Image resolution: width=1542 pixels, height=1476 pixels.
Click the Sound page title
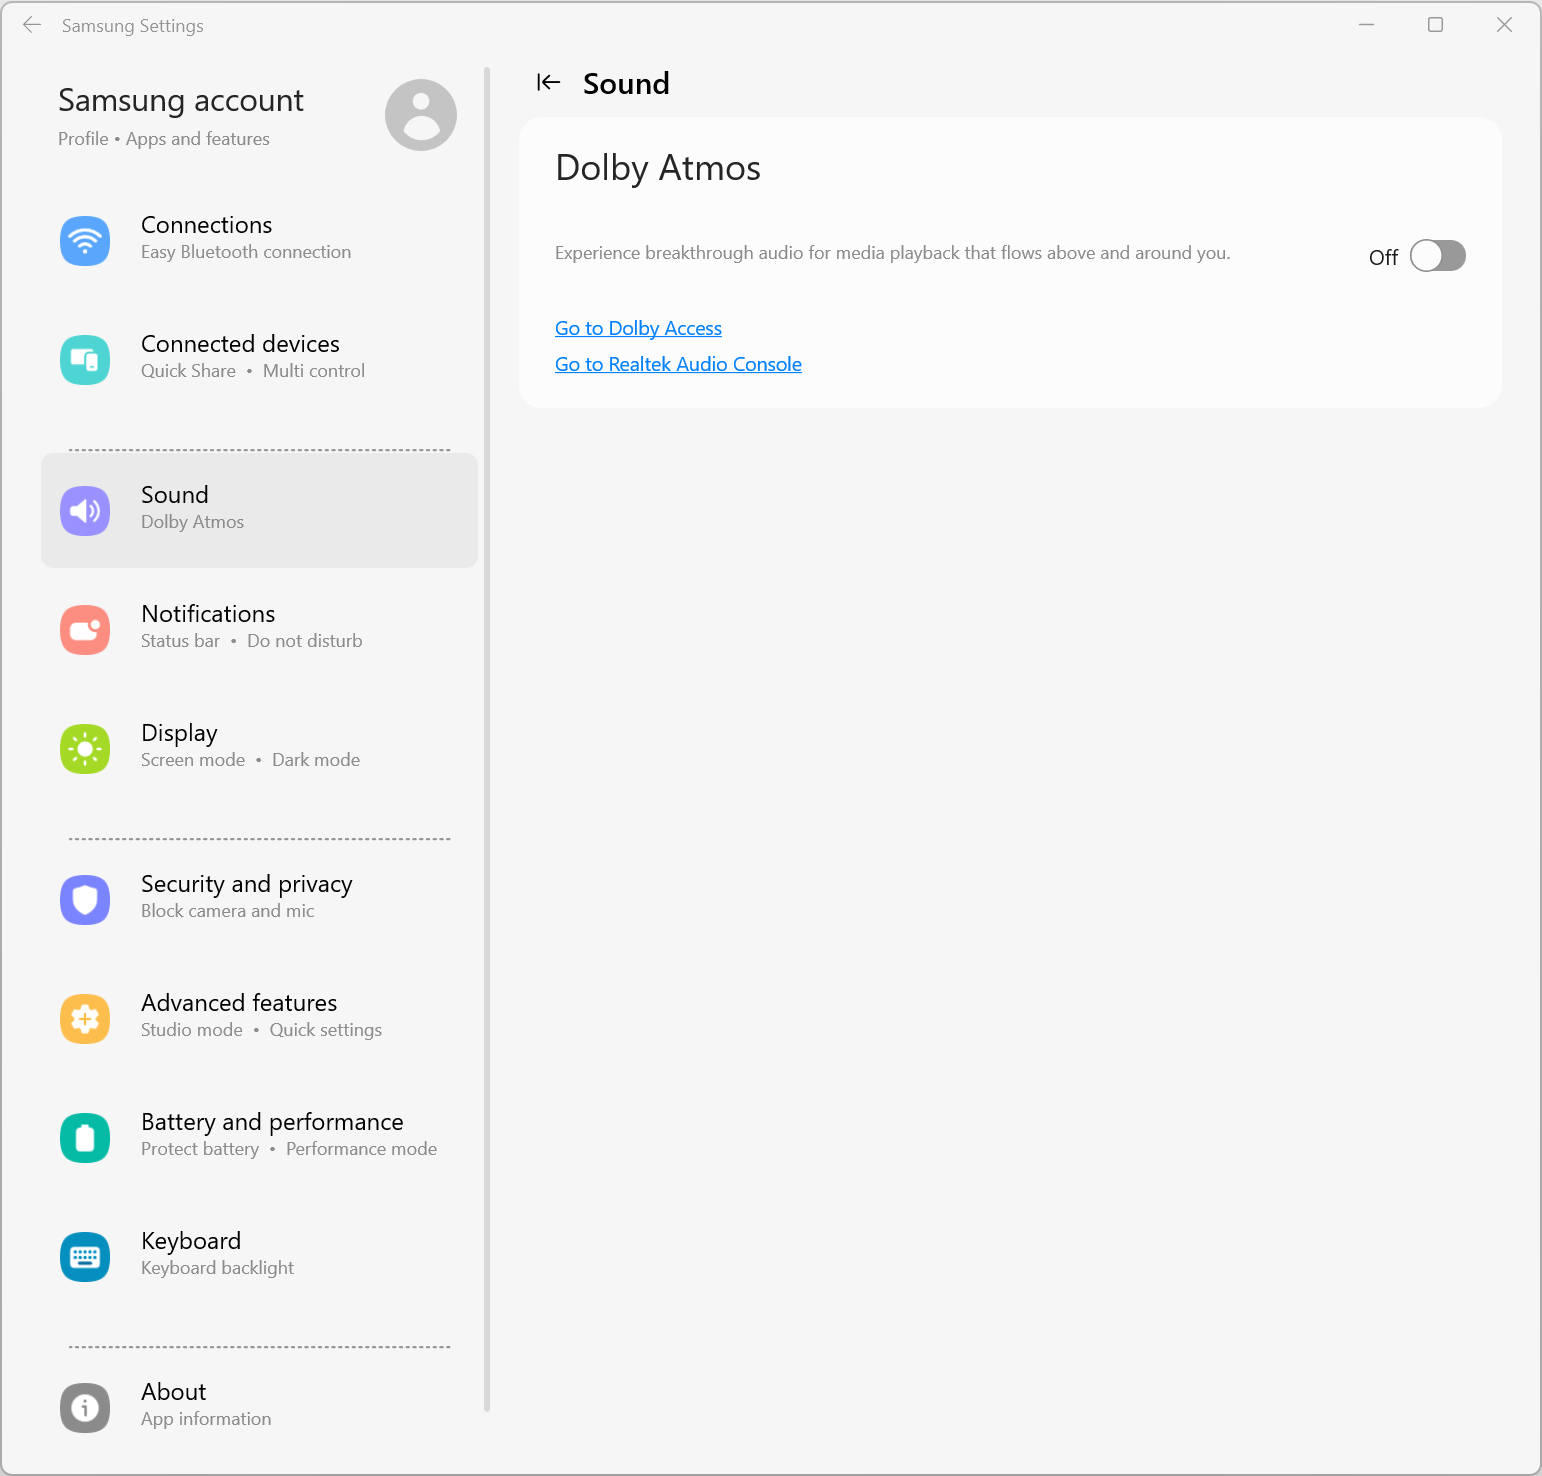pos(626,83)
